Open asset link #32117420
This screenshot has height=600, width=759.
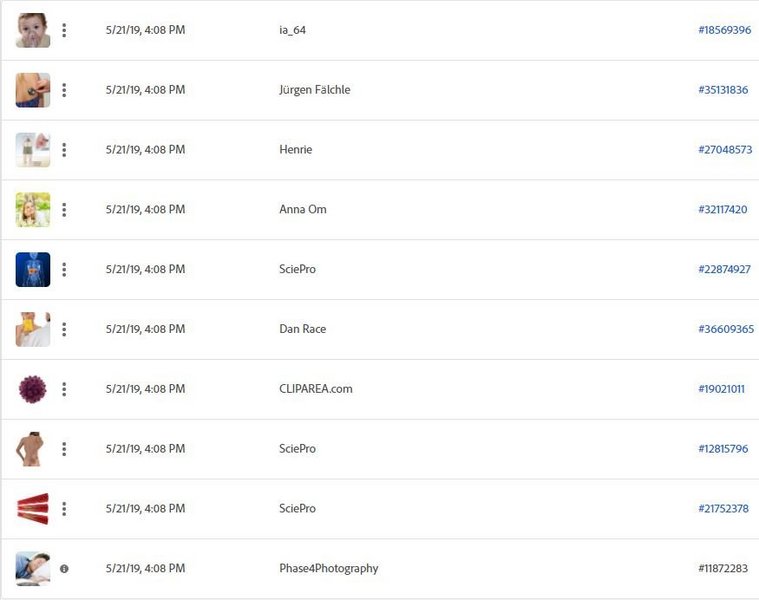coord(723,210)
